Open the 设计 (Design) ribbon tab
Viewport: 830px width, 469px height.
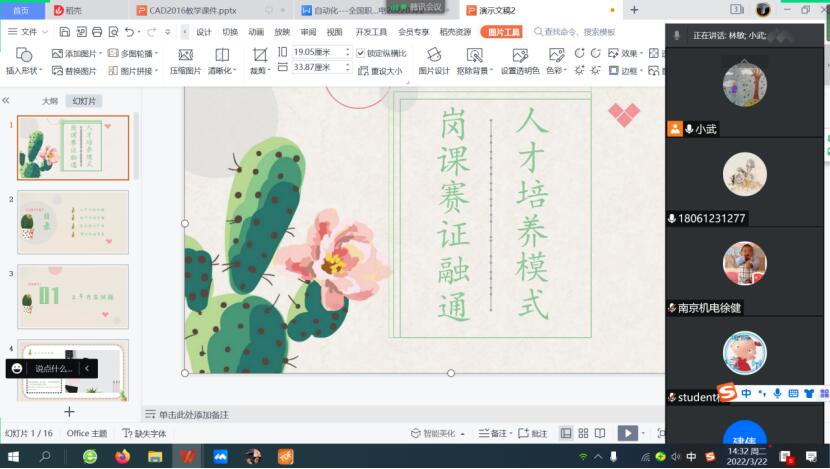tap(204, 32)
